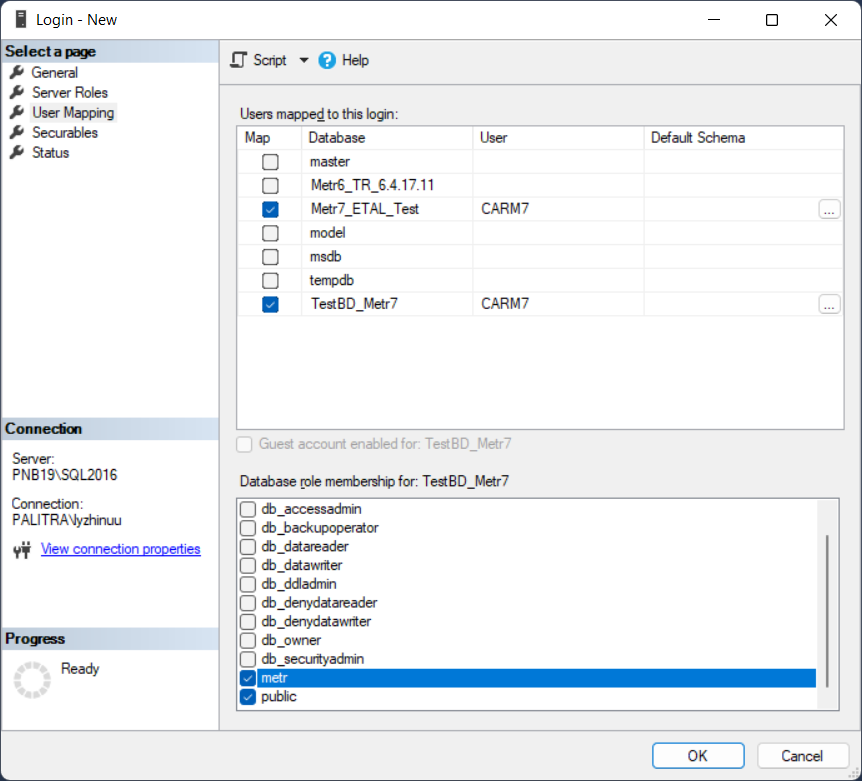Viewport: 862px width, 781px height.
Task: Open the Status page
Action: click(x=51, y=152)
